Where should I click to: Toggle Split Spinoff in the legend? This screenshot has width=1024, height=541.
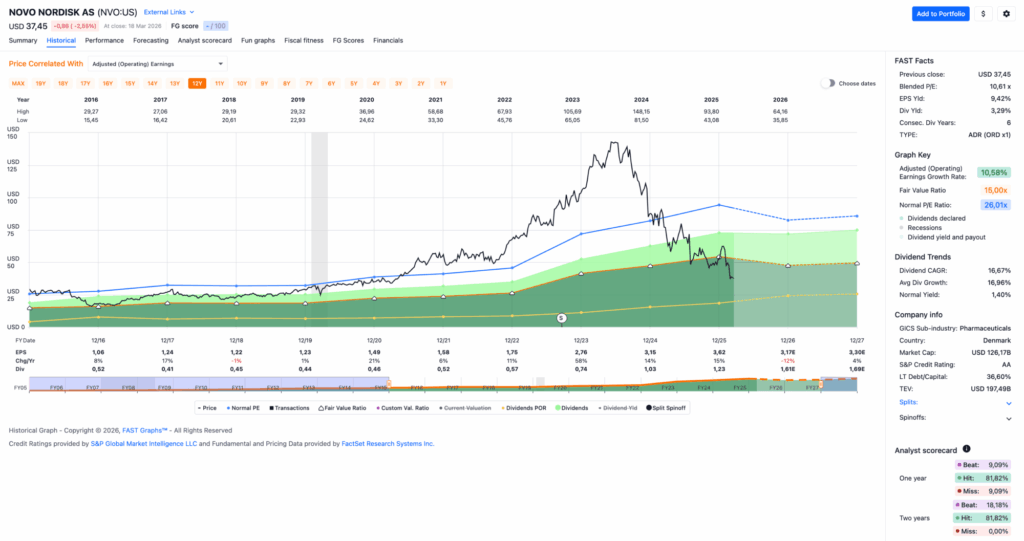click(665, 408)
